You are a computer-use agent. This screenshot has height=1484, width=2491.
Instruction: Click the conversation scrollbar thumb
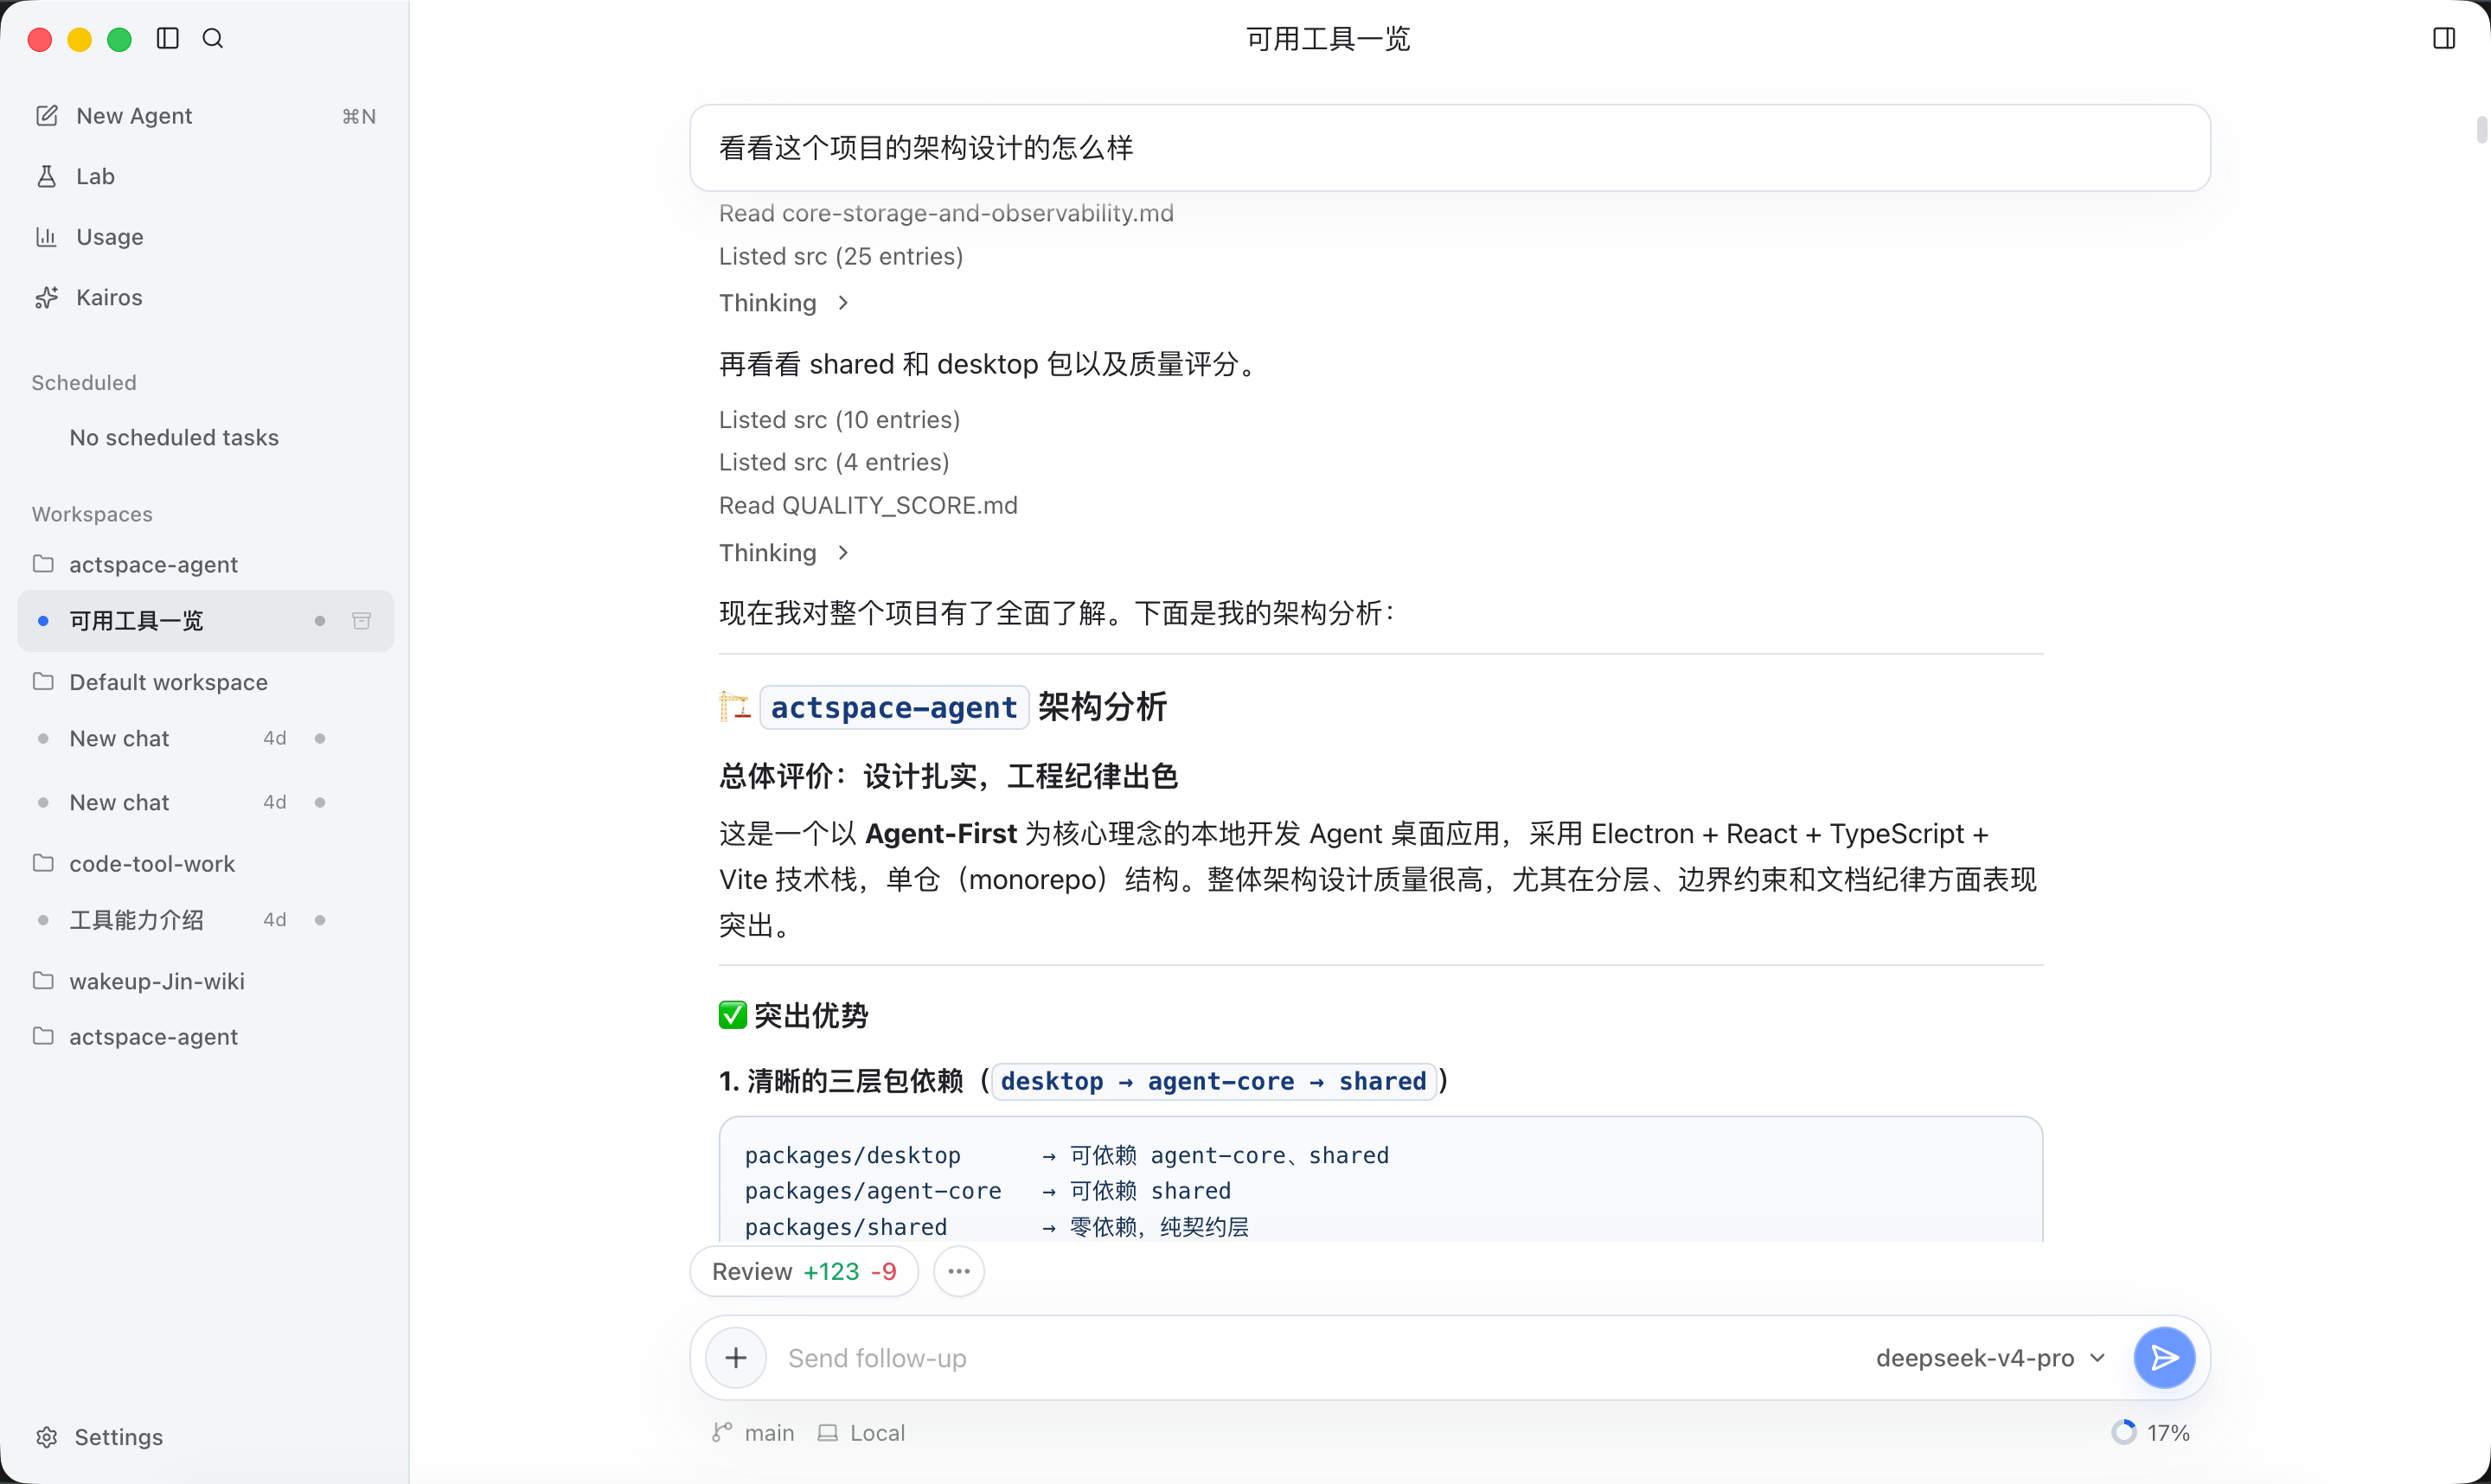coord(2482,130)
